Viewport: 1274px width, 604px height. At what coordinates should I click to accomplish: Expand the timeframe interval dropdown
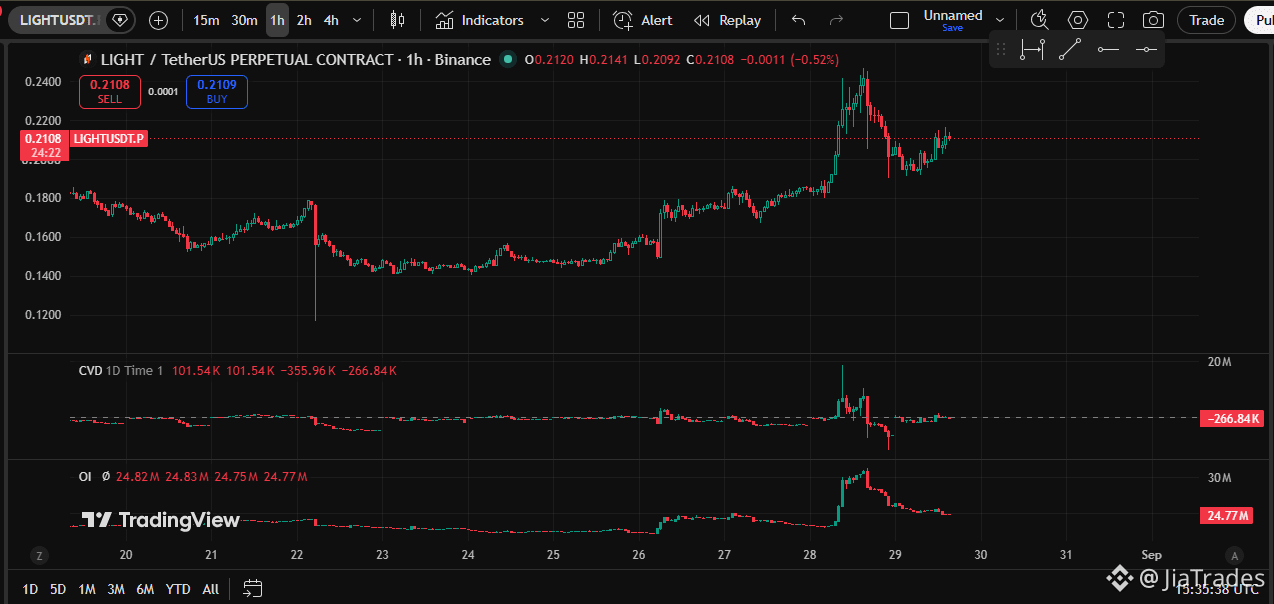[359, 20]
